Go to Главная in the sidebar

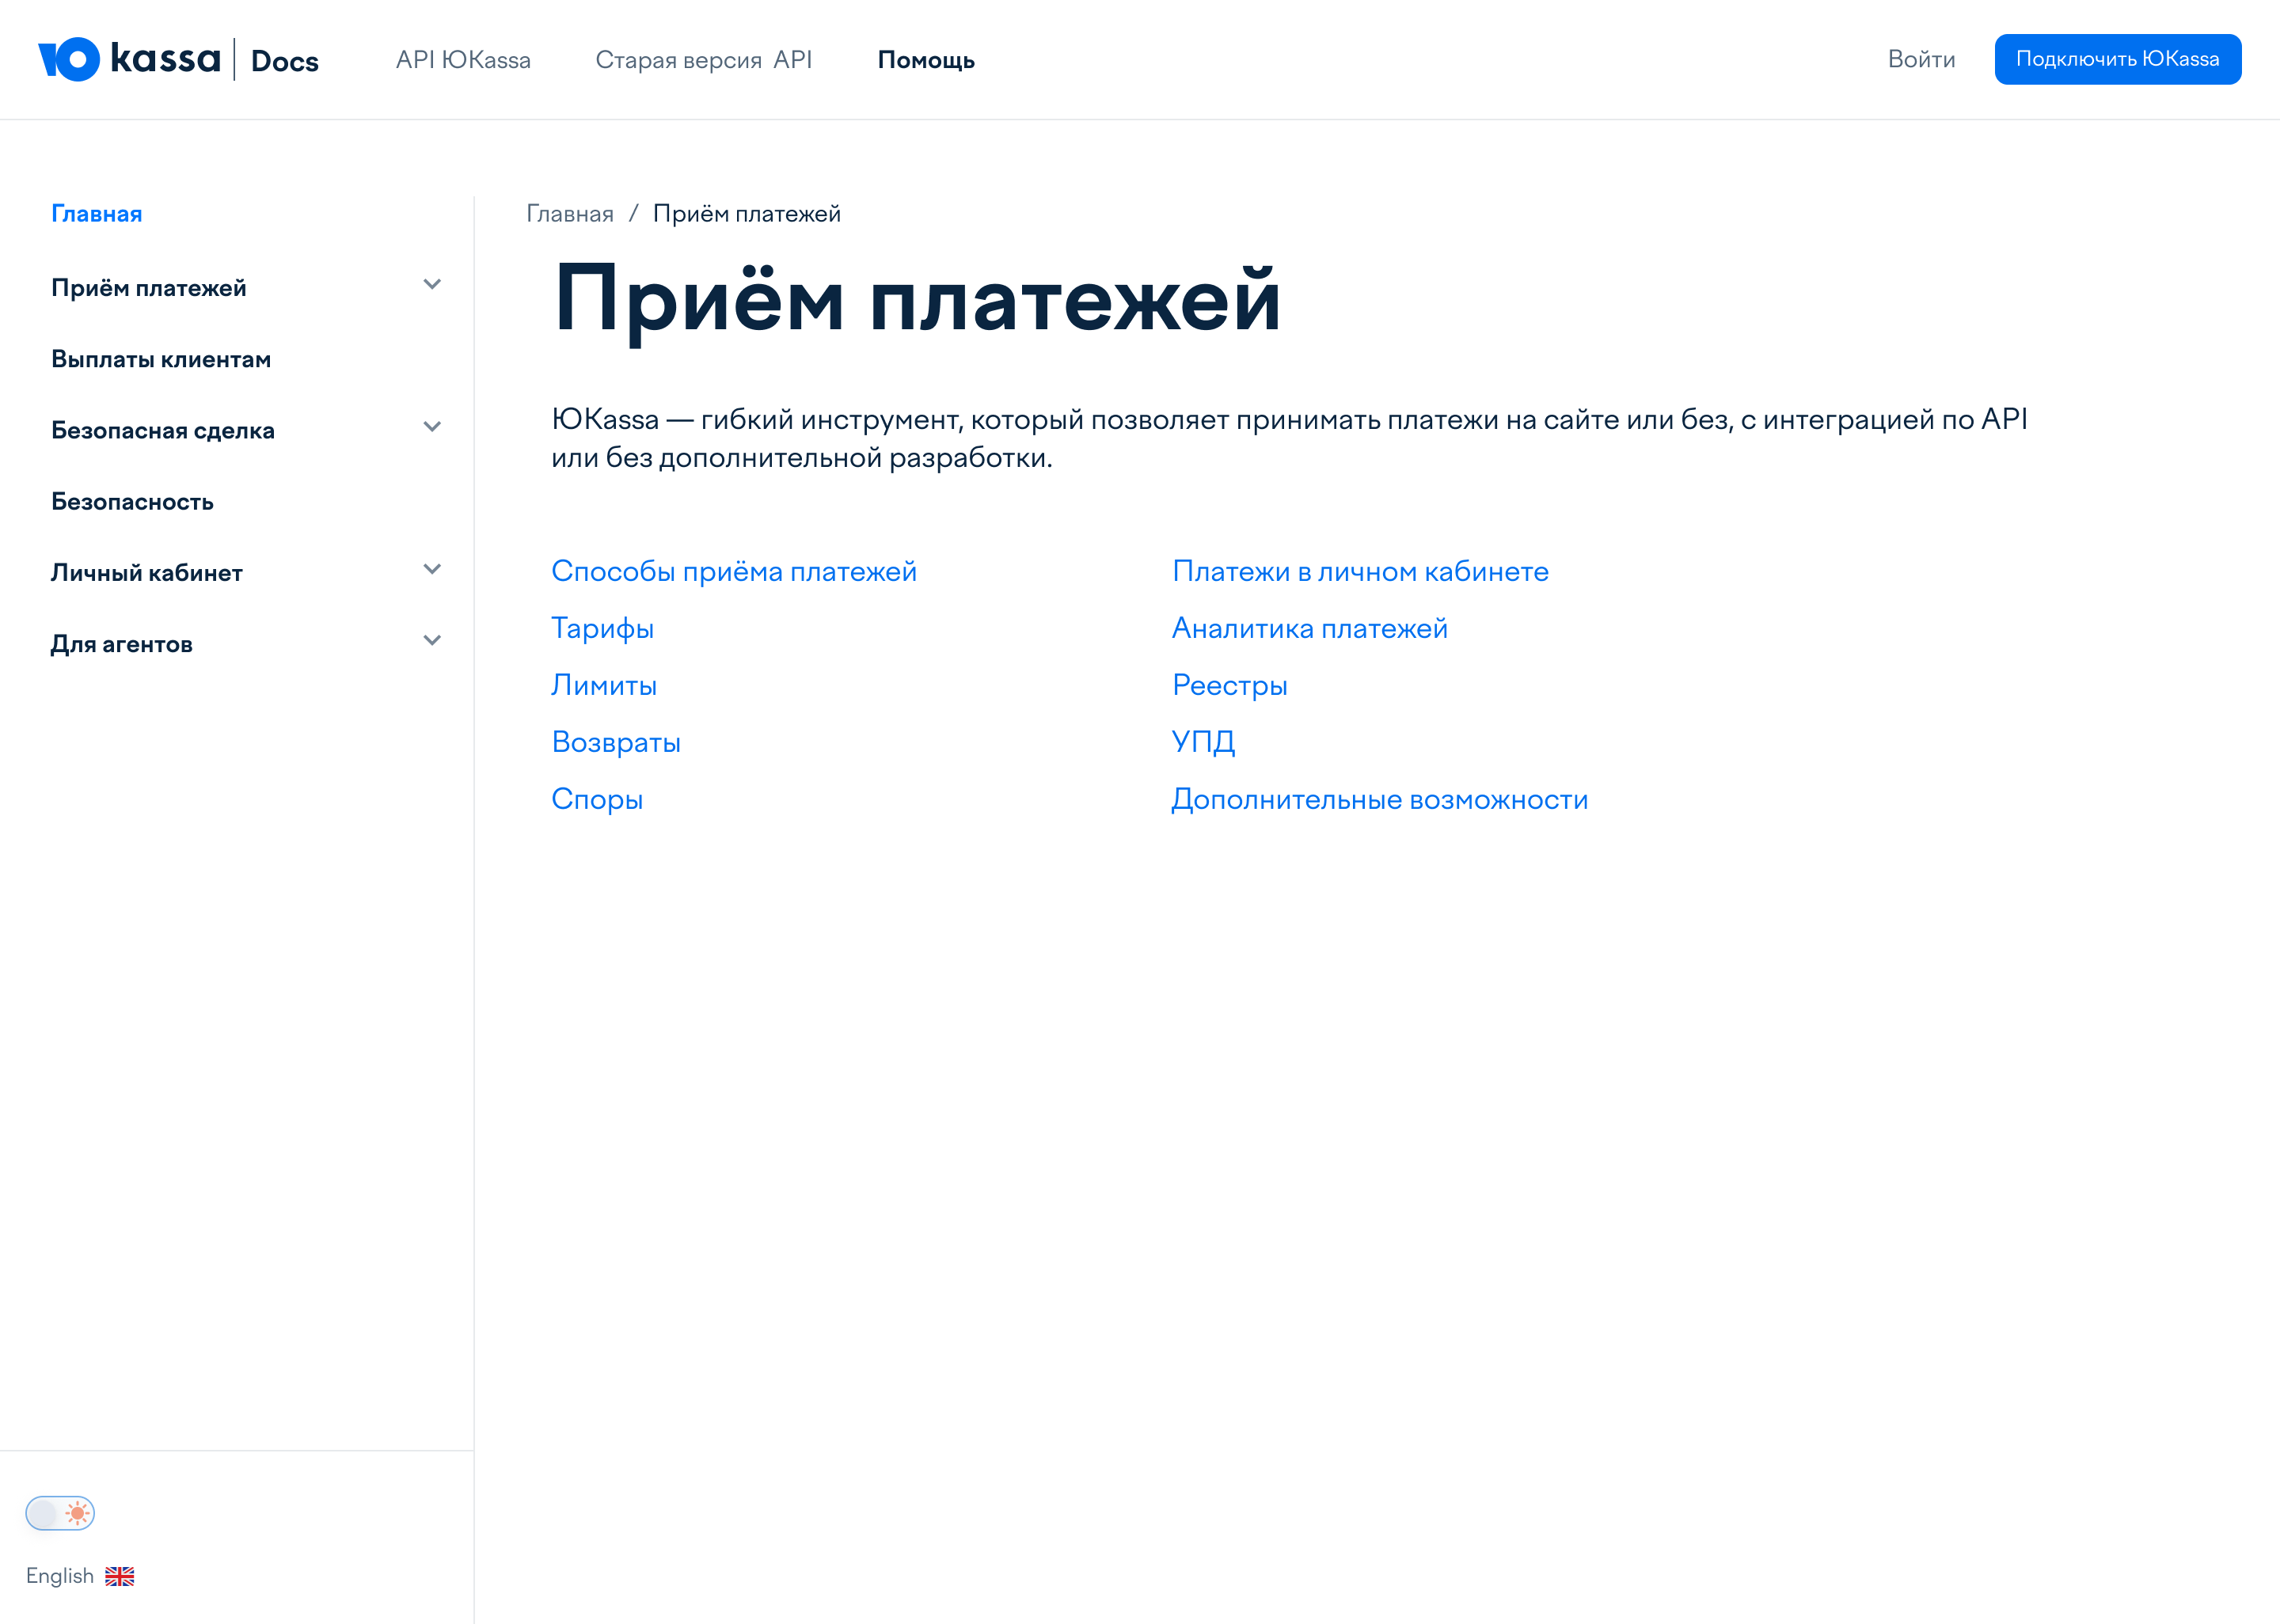click(x=97, y=214)
